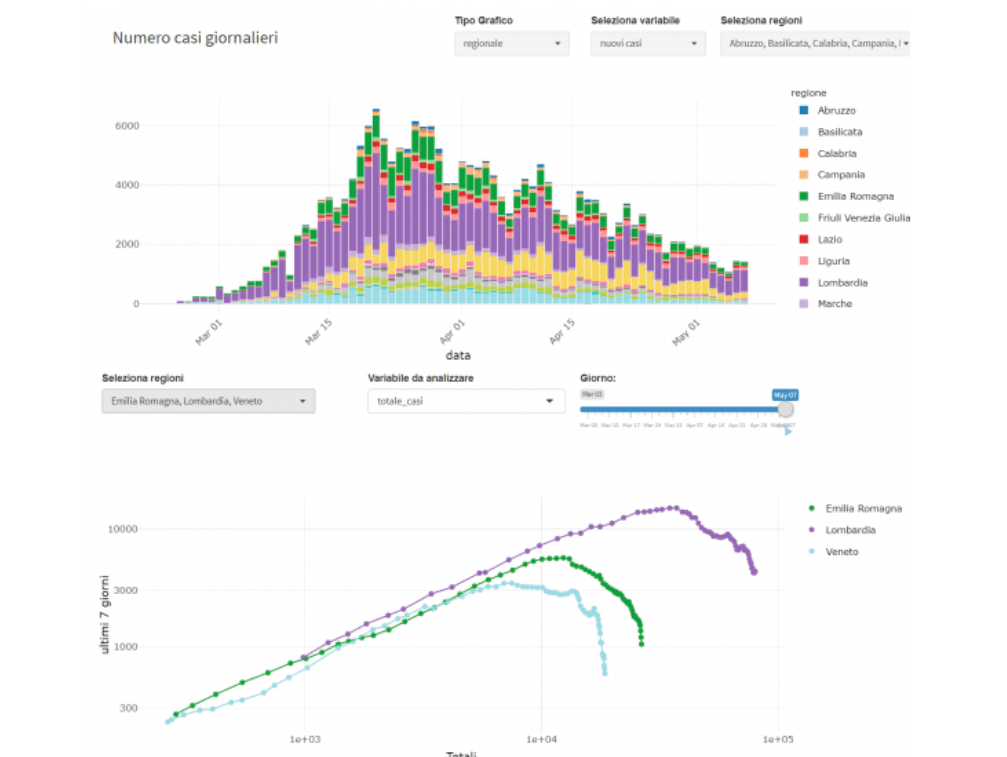Toggle the Campania legend entry
This screenshot has height=757, width=1007.
point(839,175)
